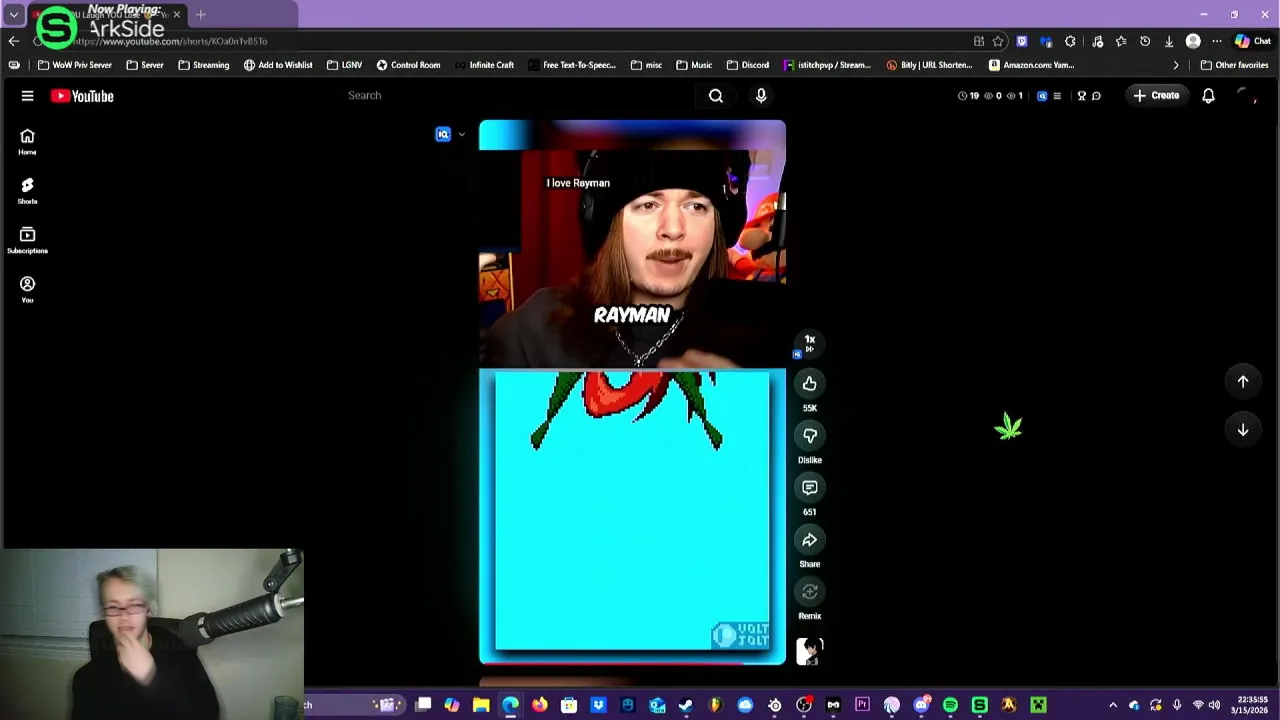1280x720 pixels.
Task: Open the favorites list icon
Action: pos(1121,41)
